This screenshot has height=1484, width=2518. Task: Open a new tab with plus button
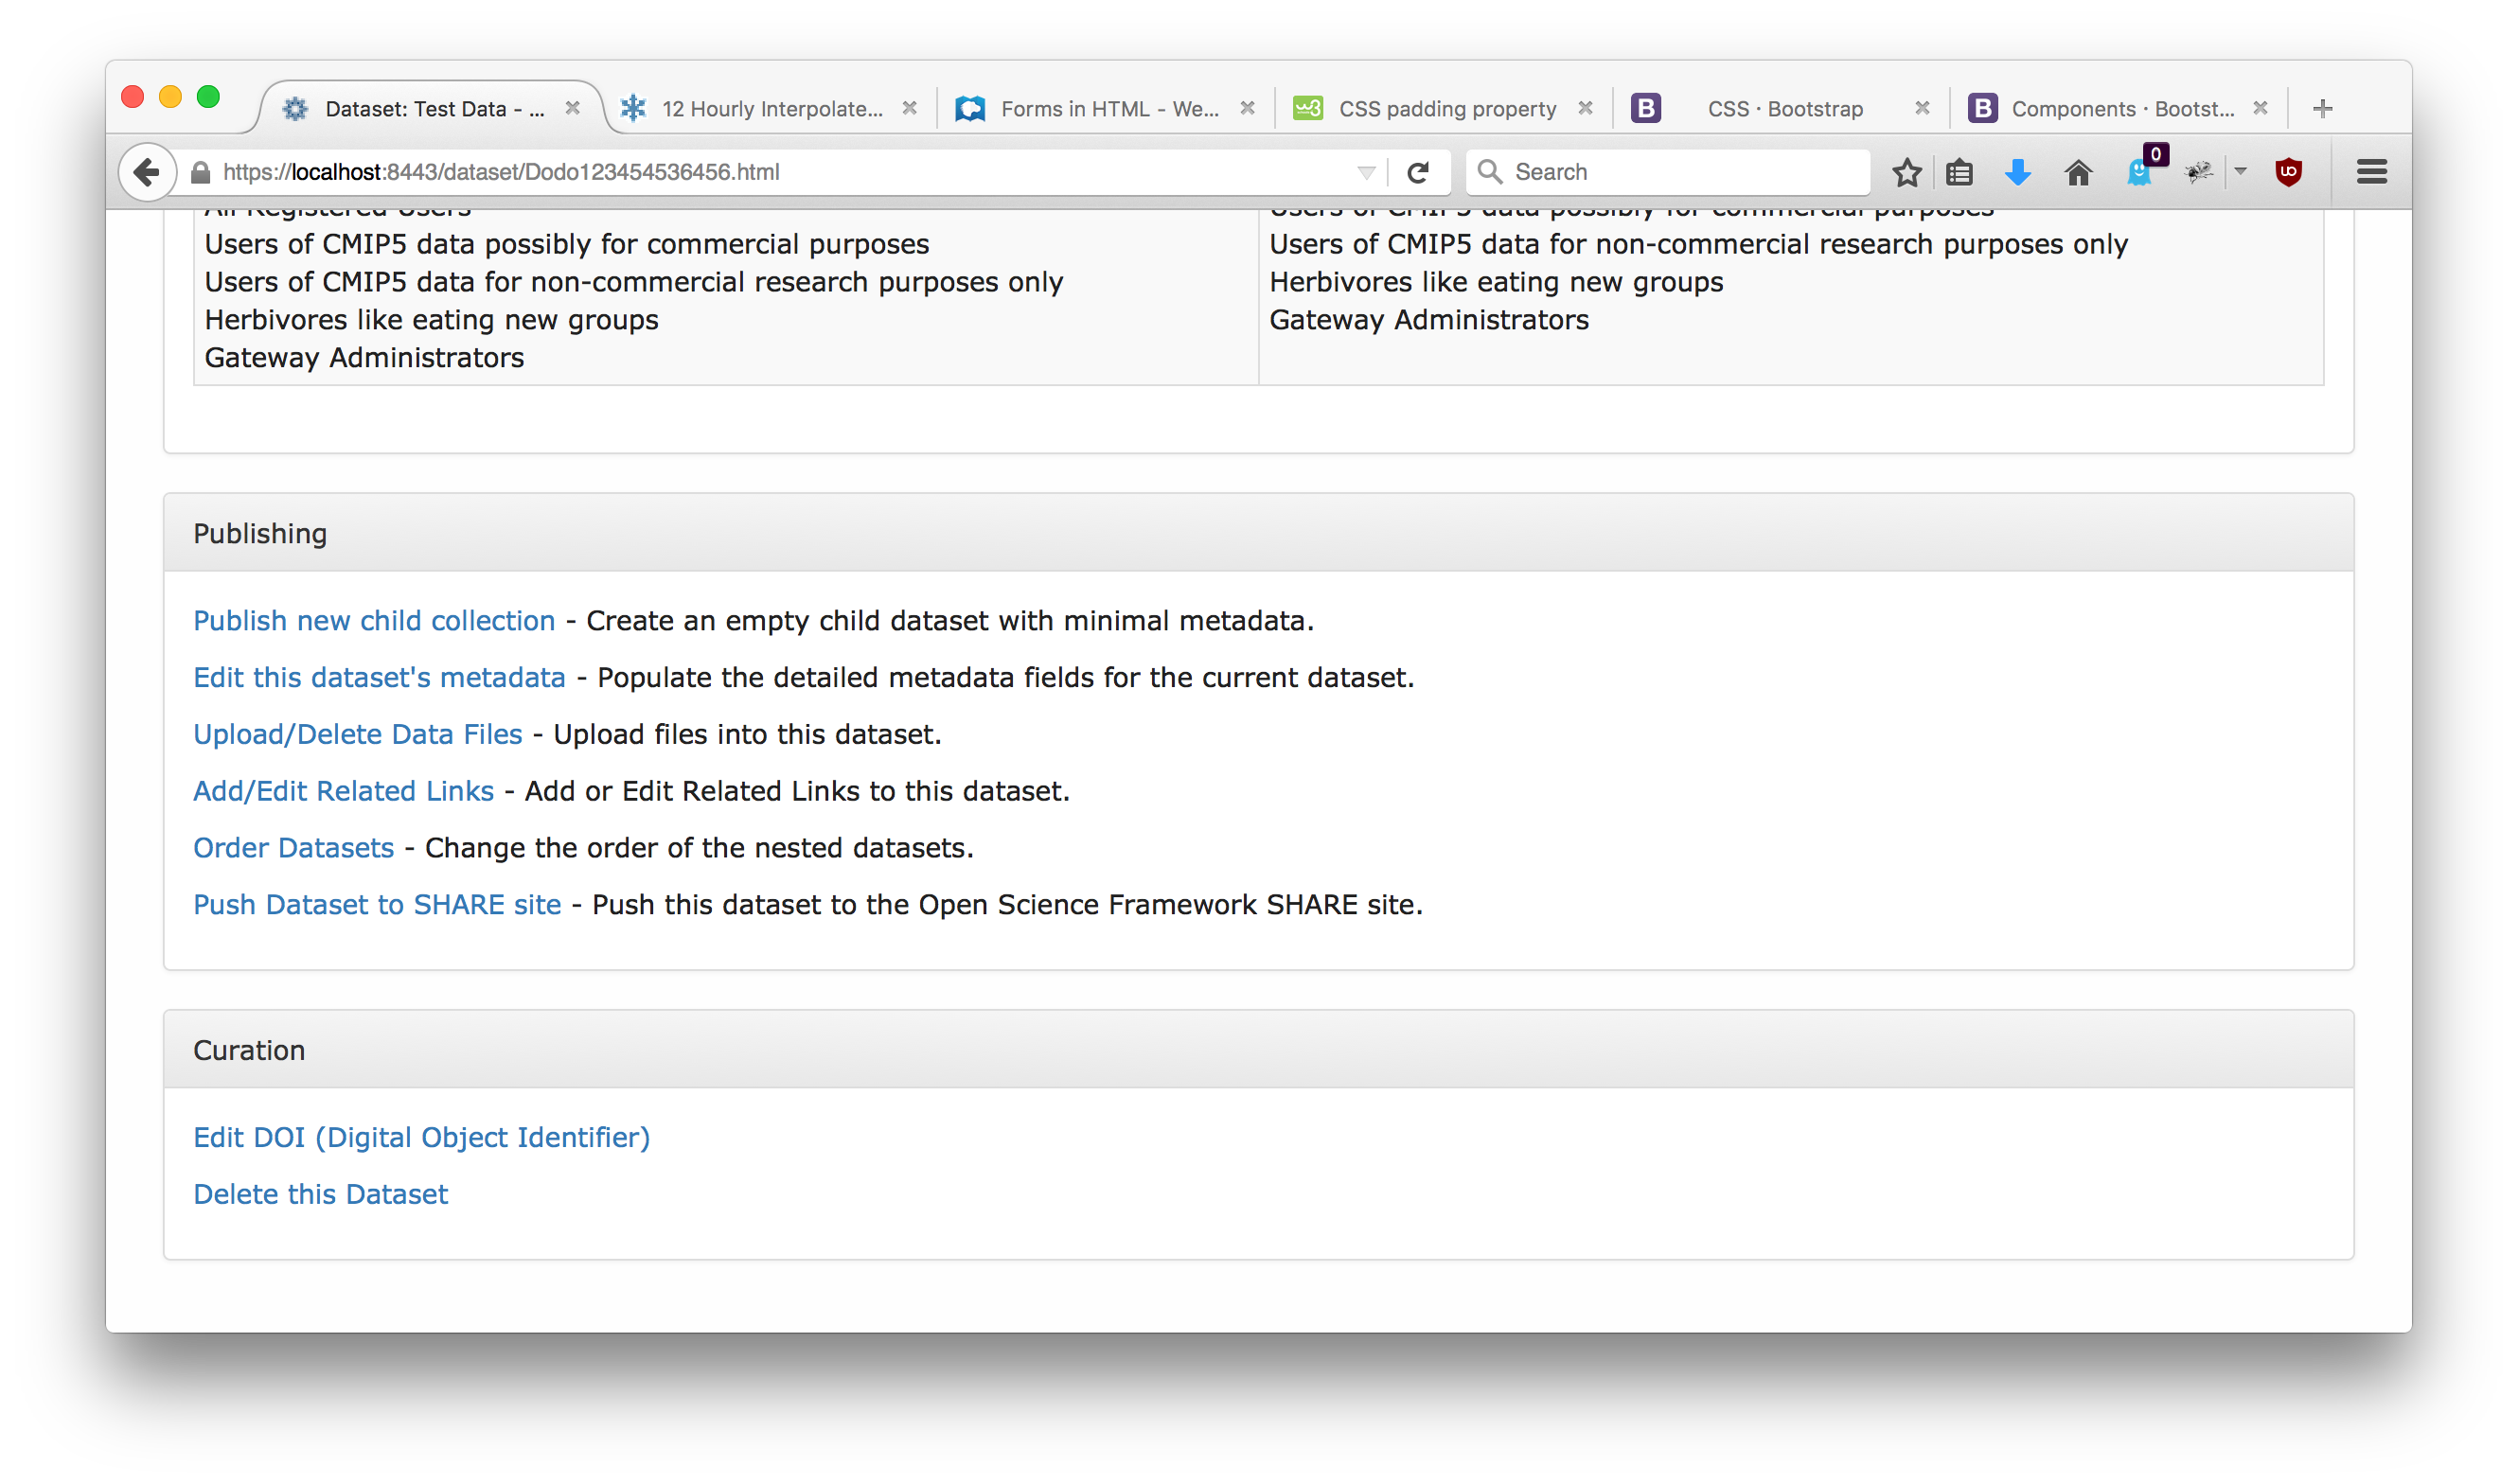(x=2322, y=108)
